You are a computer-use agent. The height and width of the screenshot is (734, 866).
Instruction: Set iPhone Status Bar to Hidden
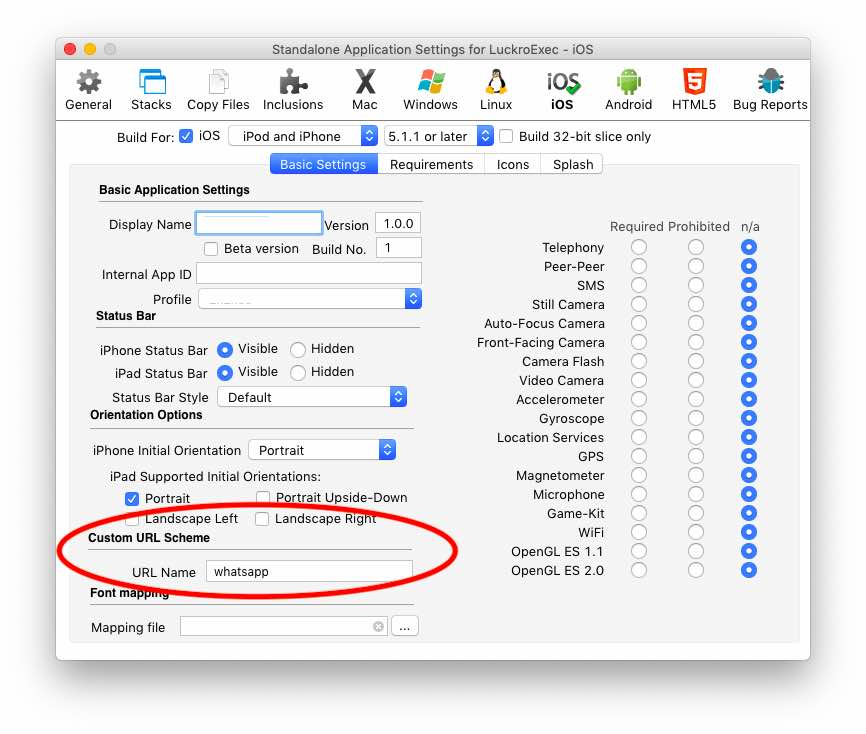(298, 350)
